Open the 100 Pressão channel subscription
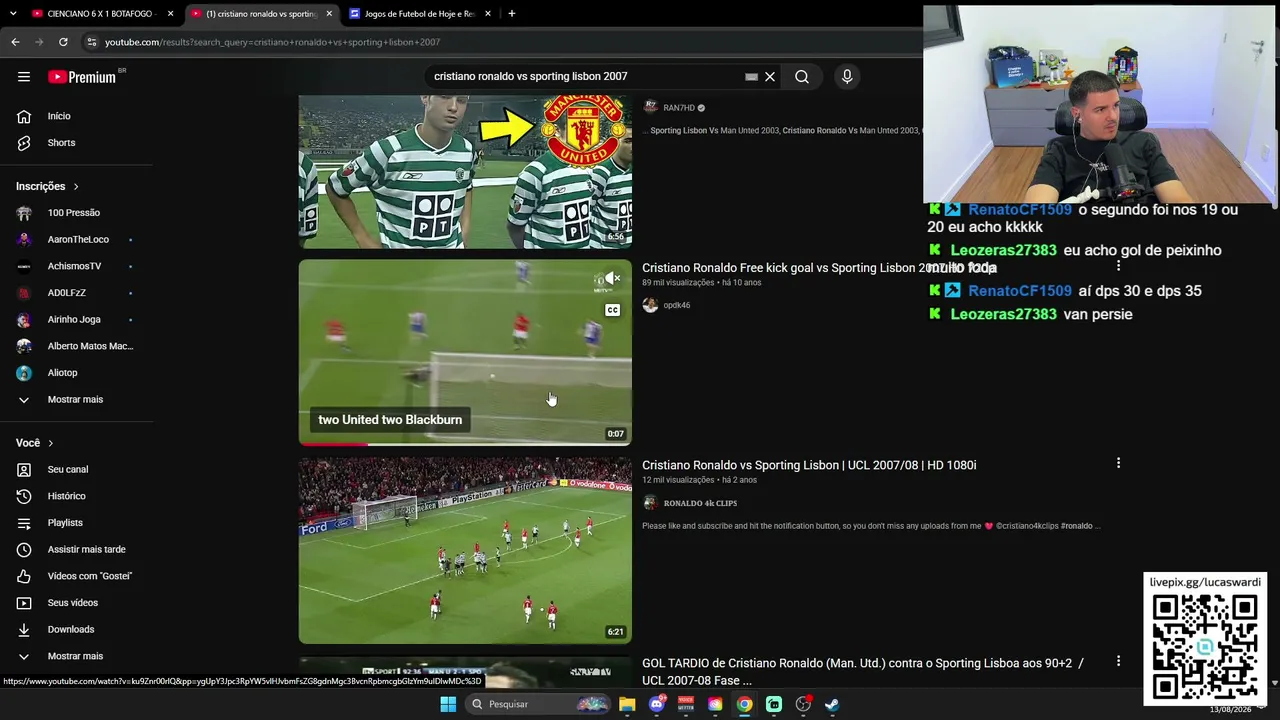Viewport: 1280px width, 720px height. tap(76, 213)
